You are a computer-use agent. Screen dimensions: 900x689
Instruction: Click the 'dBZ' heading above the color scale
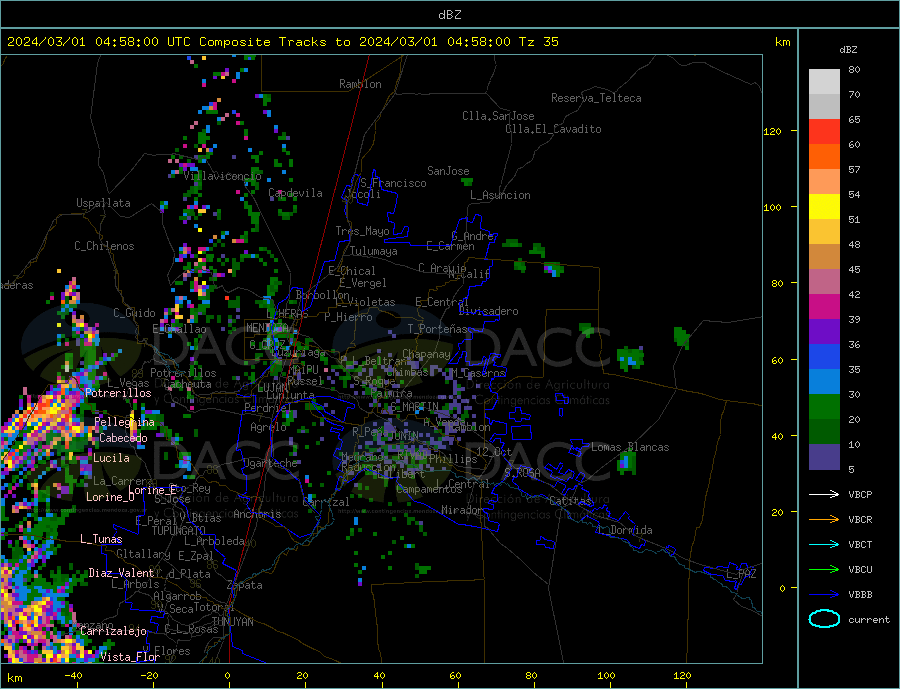848,50
